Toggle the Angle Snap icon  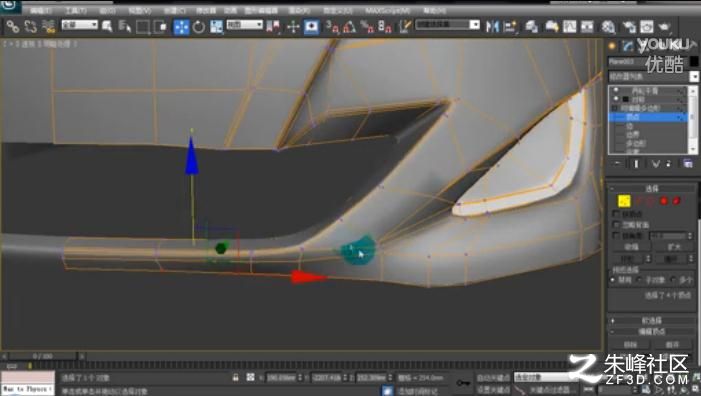pos(349,27)
